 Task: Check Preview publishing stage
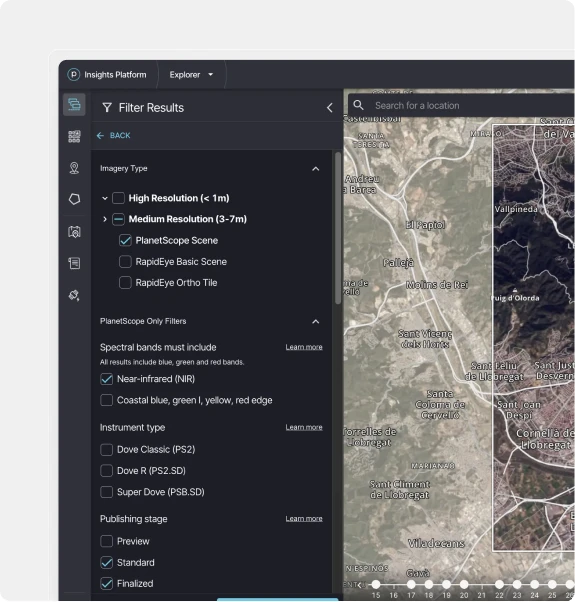click(x=106, y=541)
